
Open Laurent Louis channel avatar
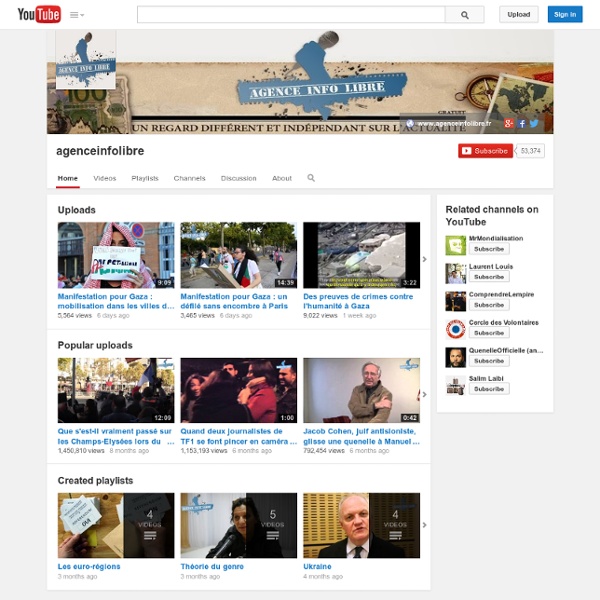coord(455,273)
